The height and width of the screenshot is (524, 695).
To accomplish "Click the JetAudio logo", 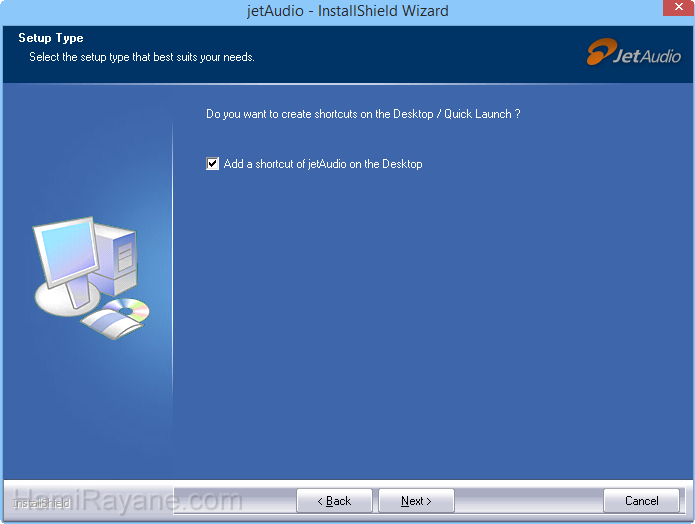I will click(634, 52).
